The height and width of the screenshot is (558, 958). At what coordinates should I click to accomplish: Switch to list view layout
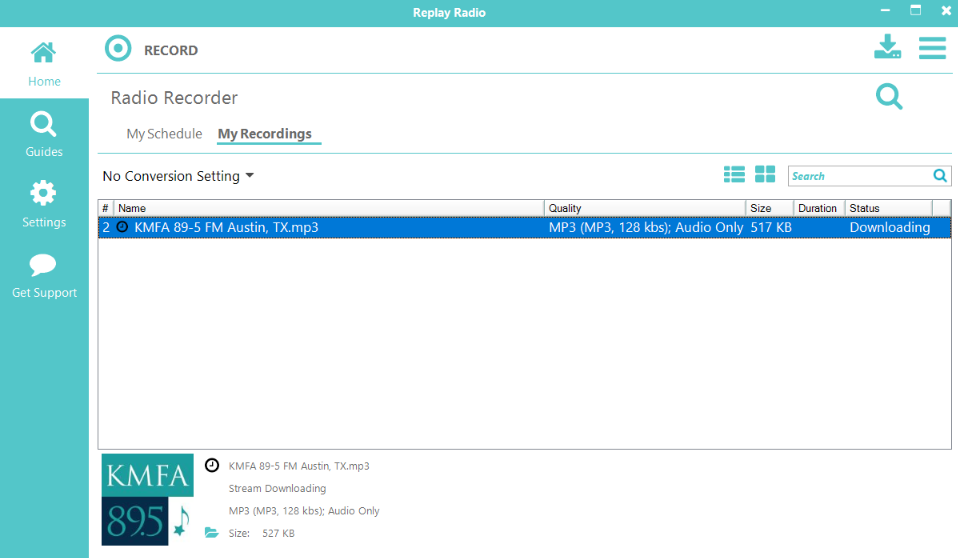coord(734,175)
